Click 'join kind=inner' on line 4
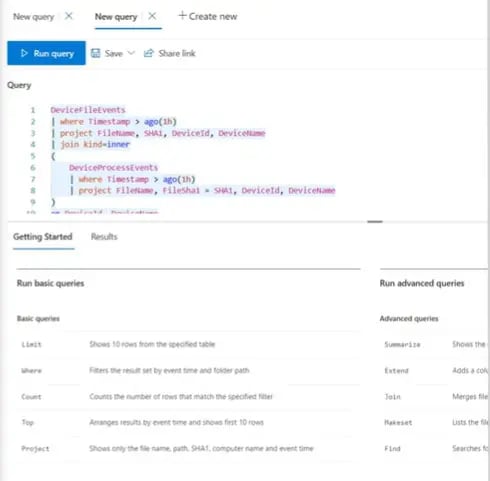The image size is (490, 481). [95, 144]
